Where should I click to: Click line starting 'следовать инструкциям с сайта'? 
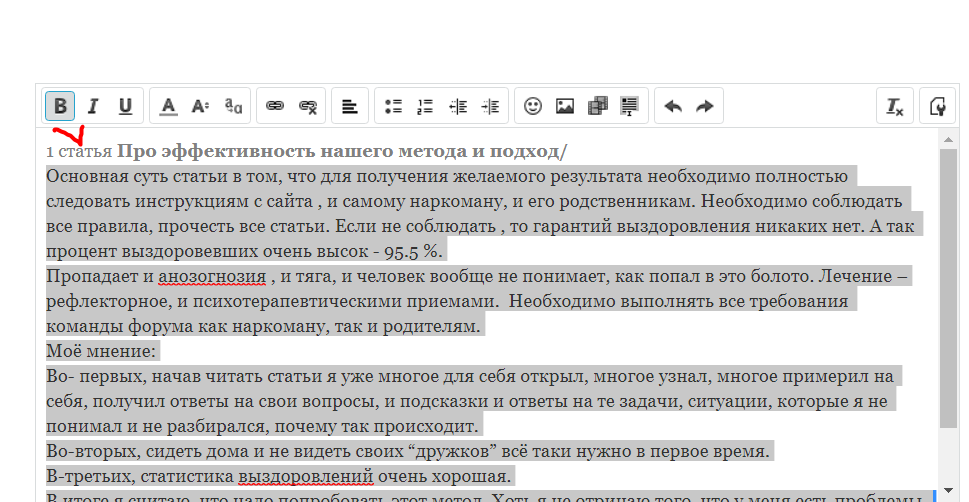[474, 202]
